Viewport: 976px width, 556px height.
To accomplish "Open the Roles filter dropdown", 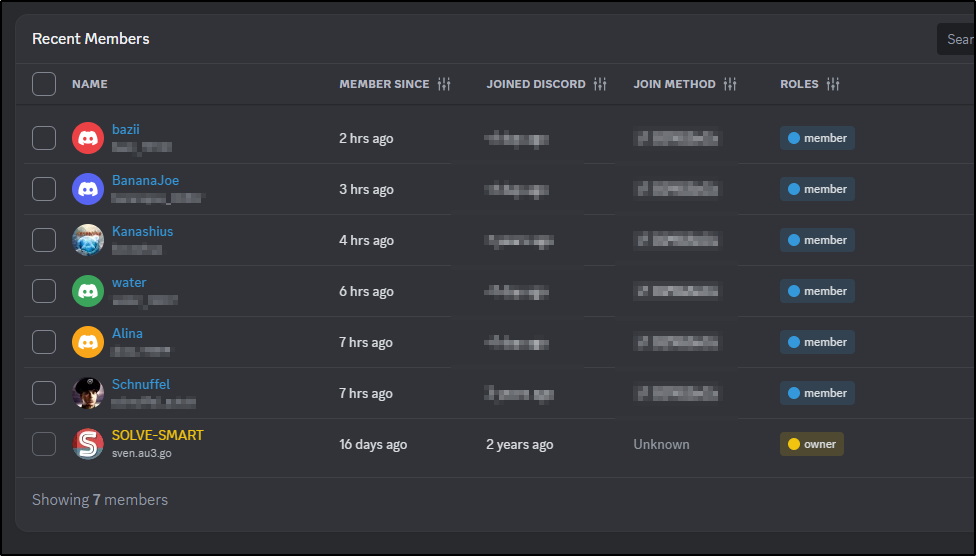I will tap(833, 84).
